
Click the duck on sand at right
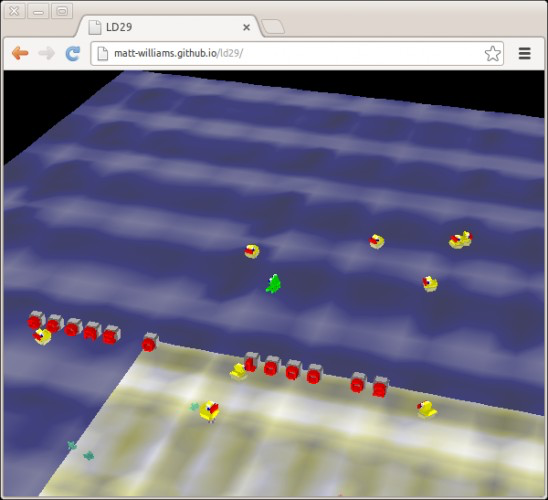427,410
